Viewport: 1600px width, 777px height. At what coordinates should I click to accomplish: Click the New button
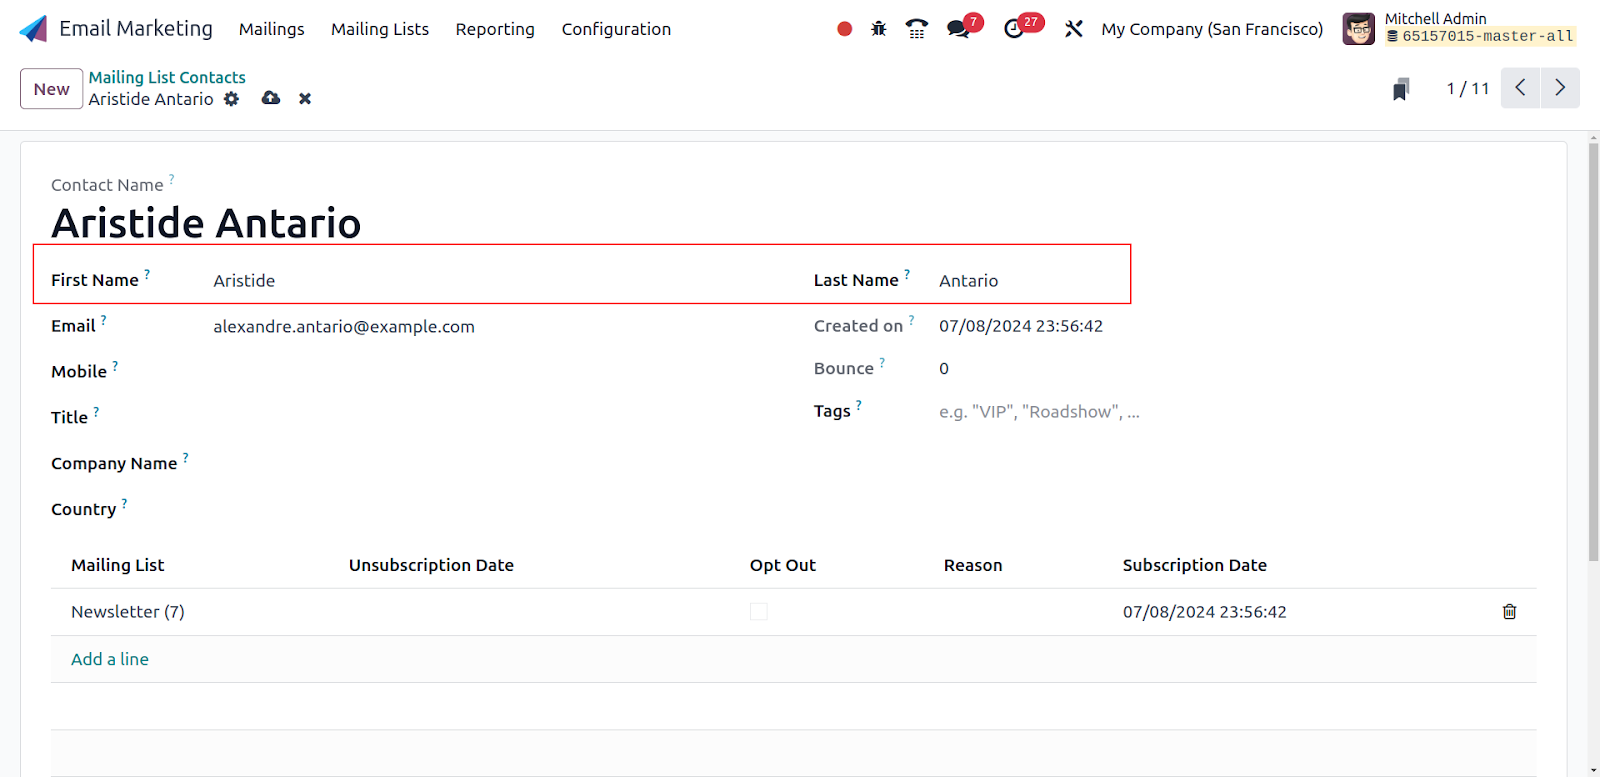(51, 89)
